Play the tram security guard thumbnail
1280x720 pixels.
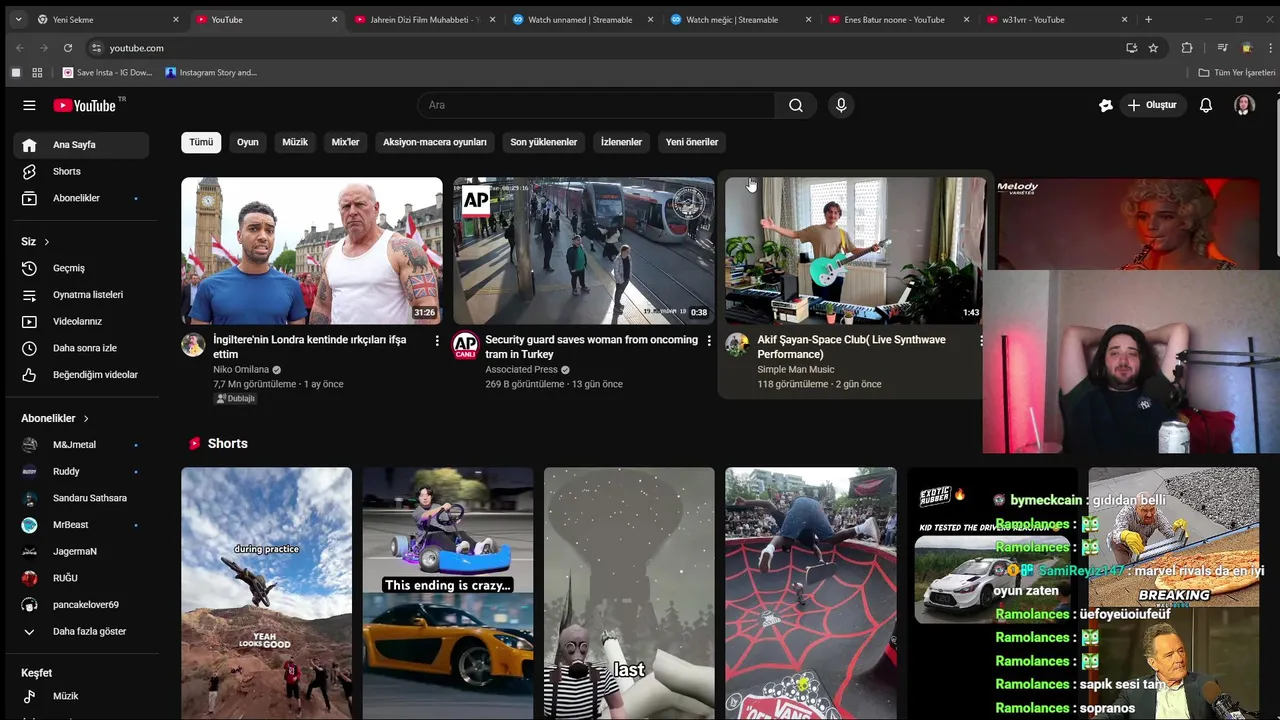pyautogui.click(x=584, y=251)
